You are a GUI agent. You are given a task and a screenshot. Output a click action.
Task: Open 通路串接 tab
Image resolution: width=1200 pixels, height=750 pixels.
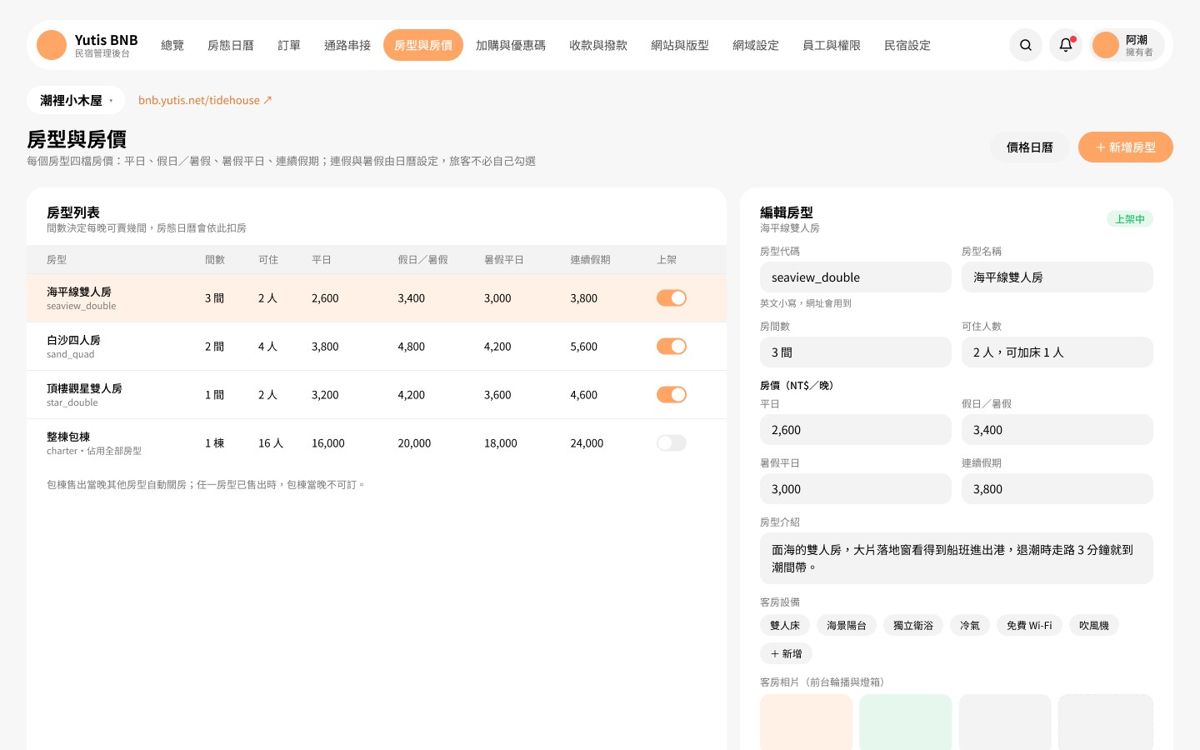coord(347,45)
